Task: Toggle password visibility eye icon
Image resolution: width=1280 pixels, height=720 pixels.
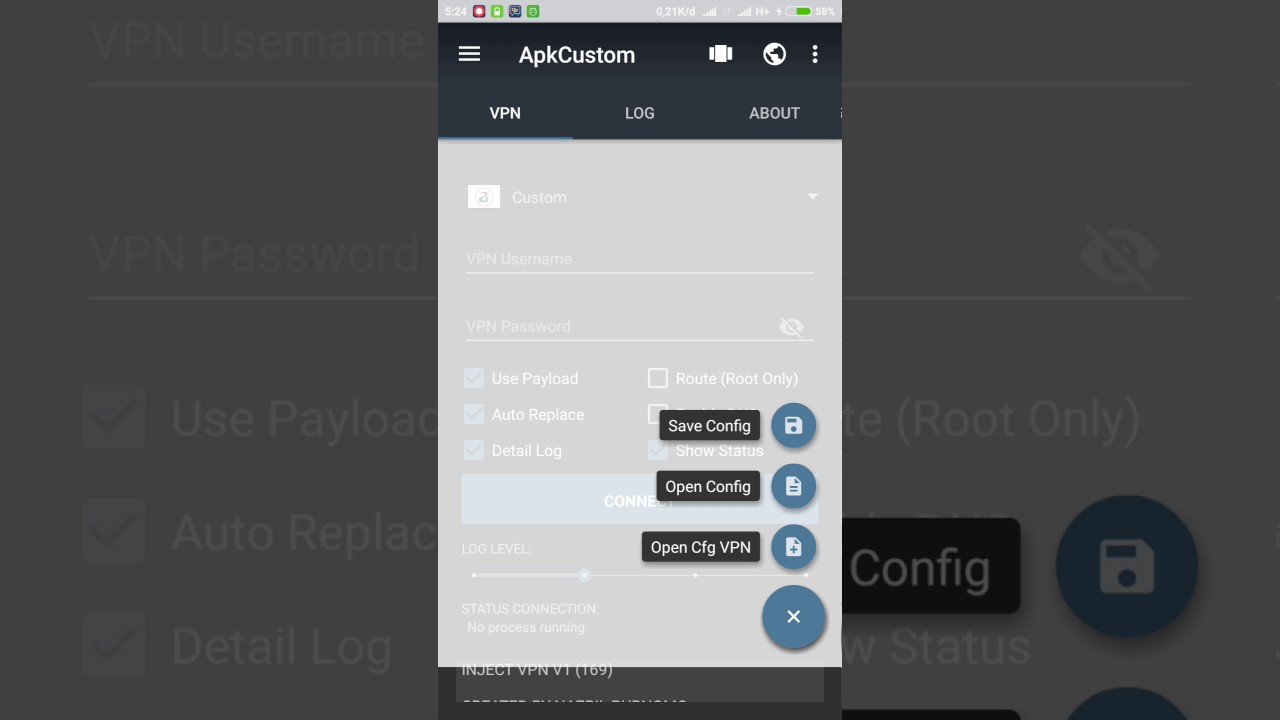Action: 791,327
